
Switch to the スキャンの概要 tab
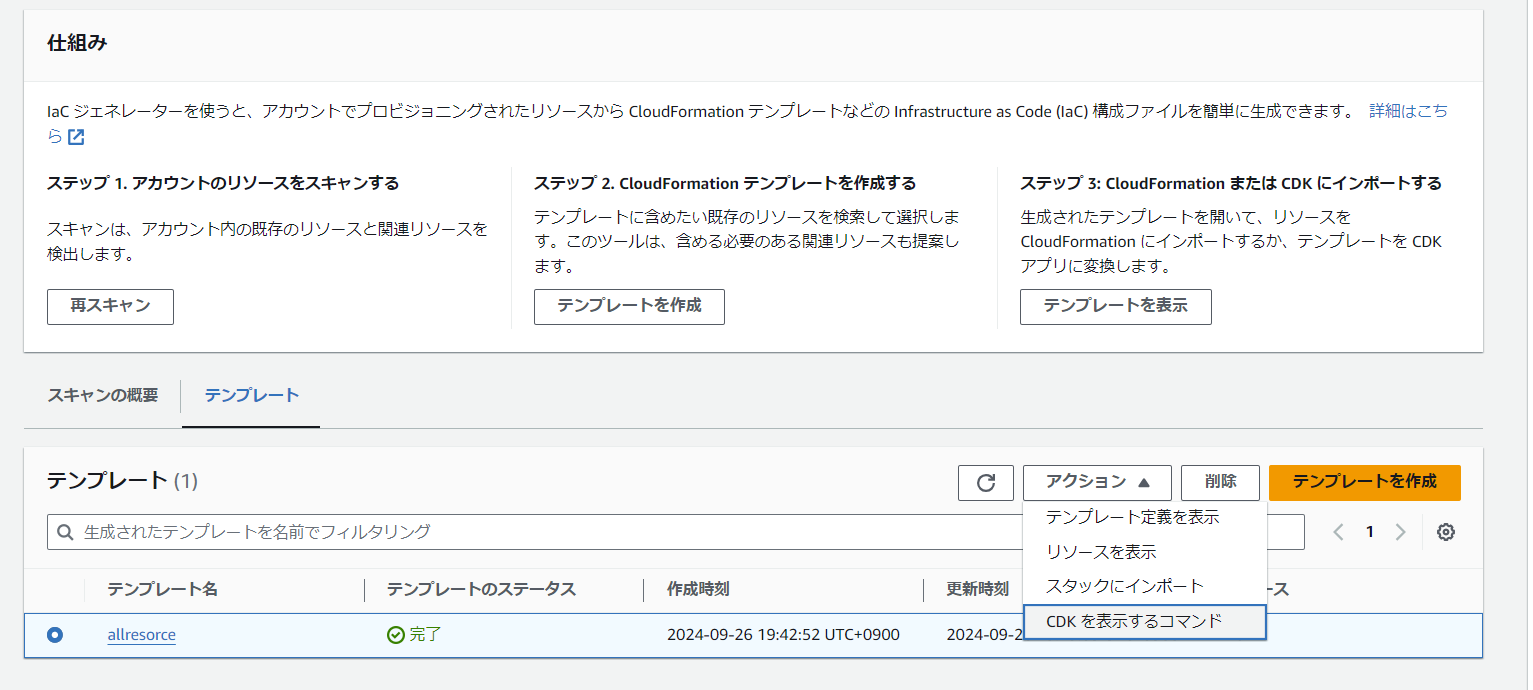pos(101,396)
